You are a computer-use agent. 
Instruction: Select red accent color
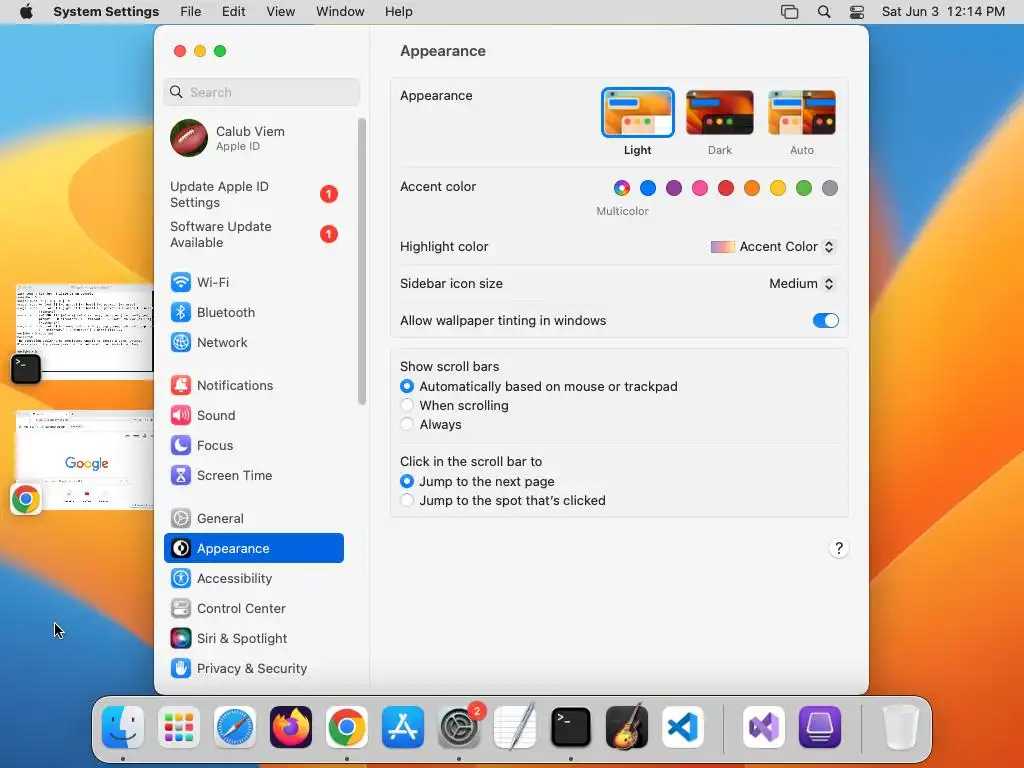(726, 188)
